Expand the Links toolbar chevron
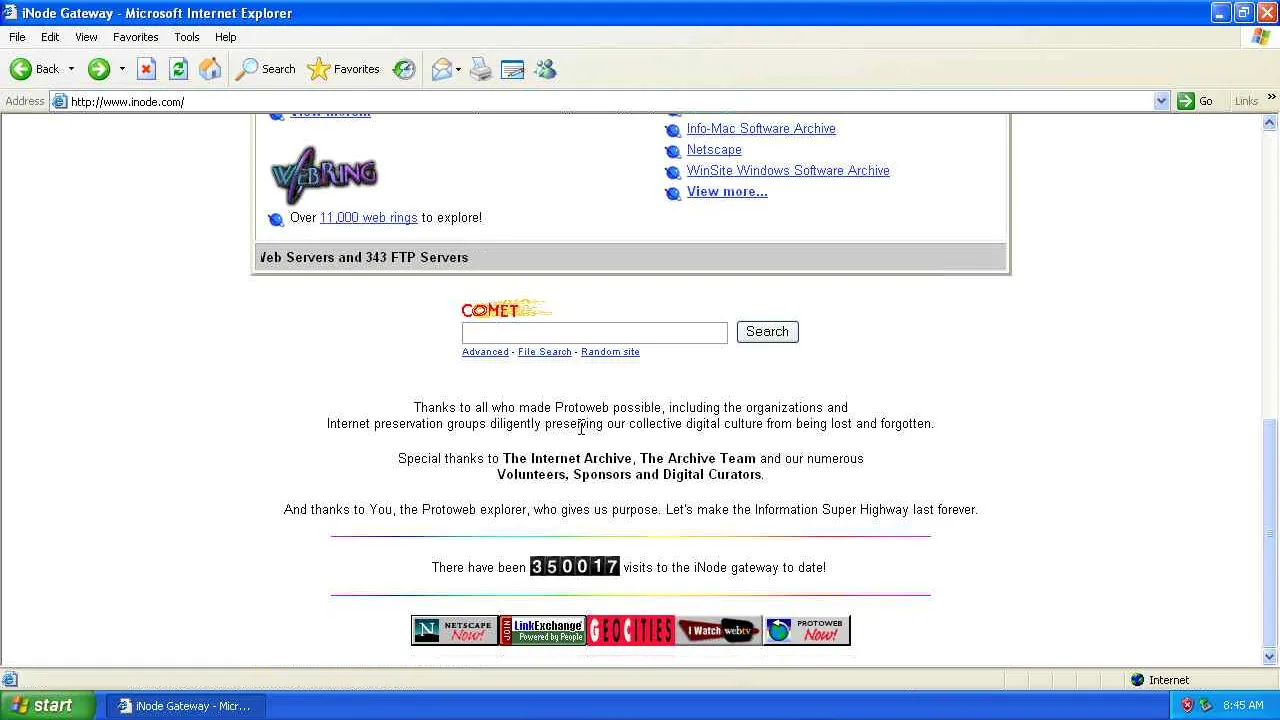Viewport: 1280px width, 720px height. click(x=1271, y=98)
